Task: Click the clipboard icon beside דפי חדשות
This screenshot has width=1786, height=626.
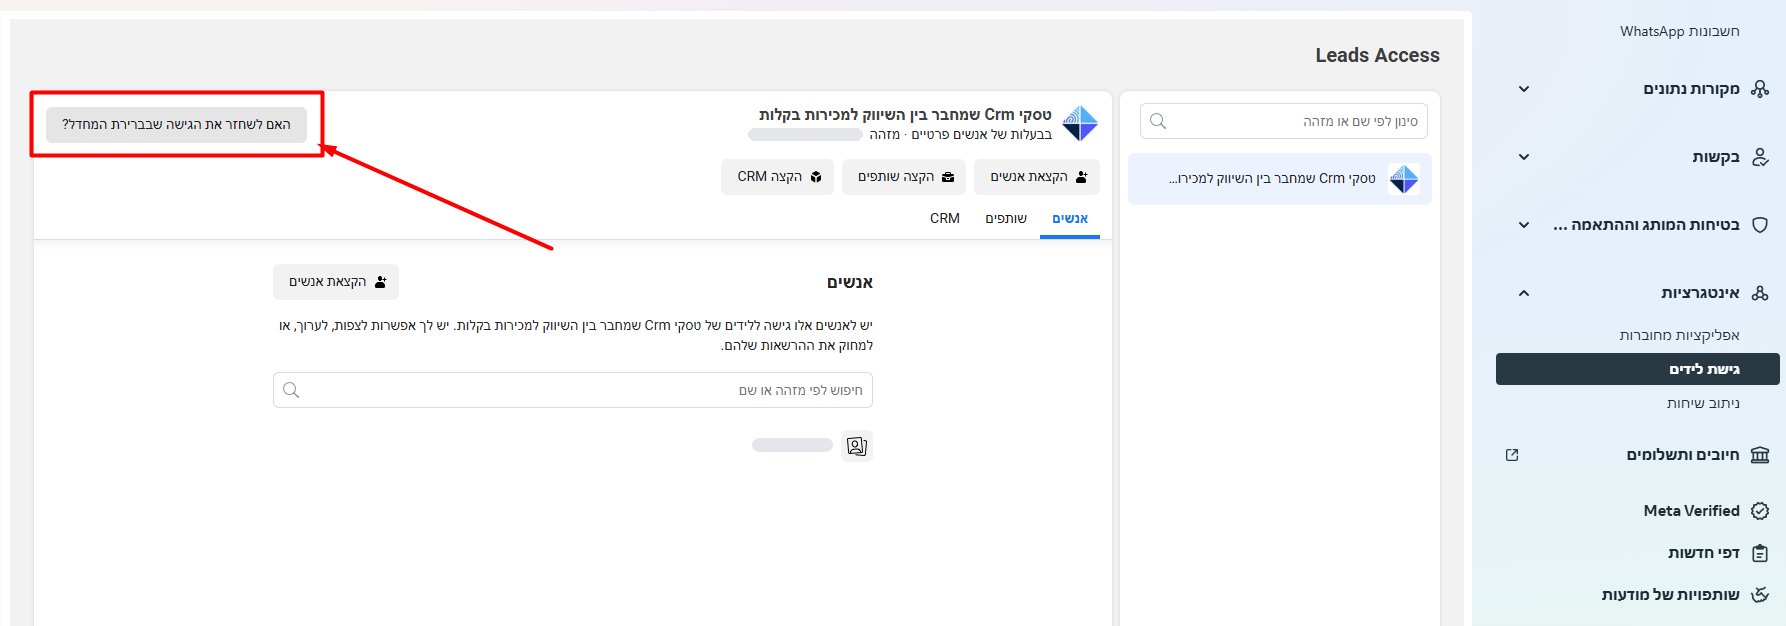Action: click(1760, 553)
